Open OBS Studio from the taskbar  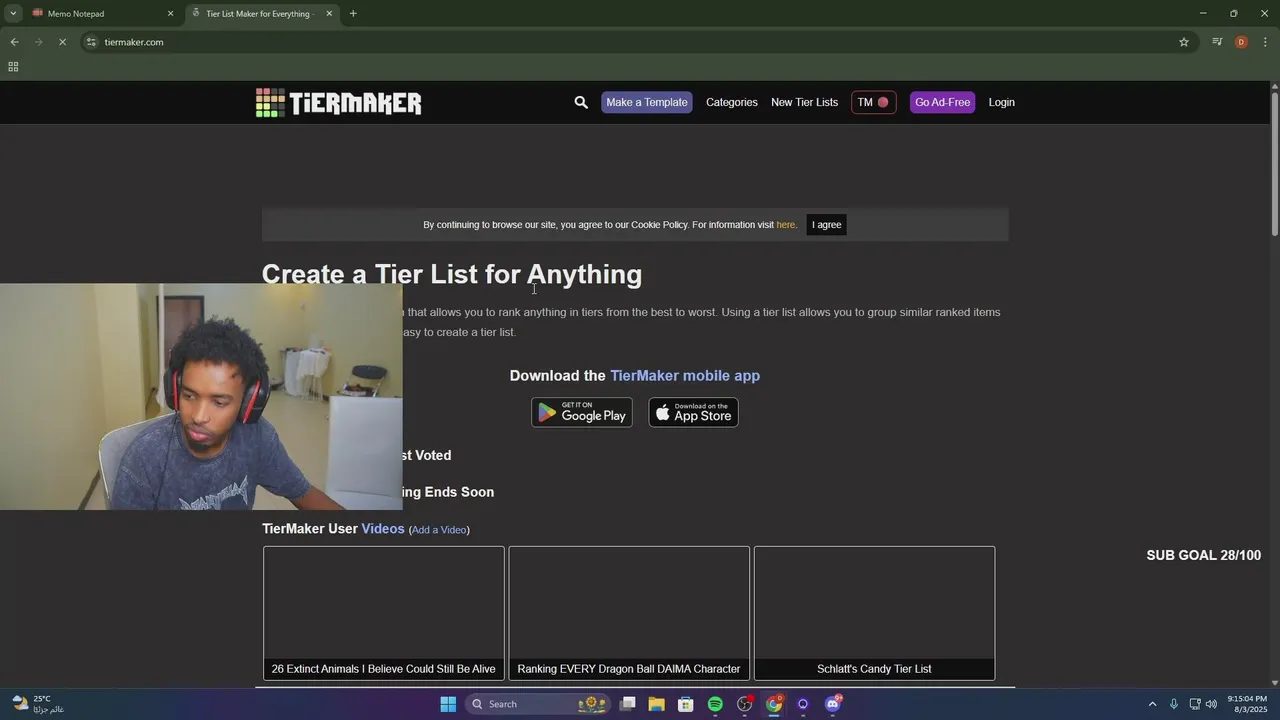coord(744,704)
